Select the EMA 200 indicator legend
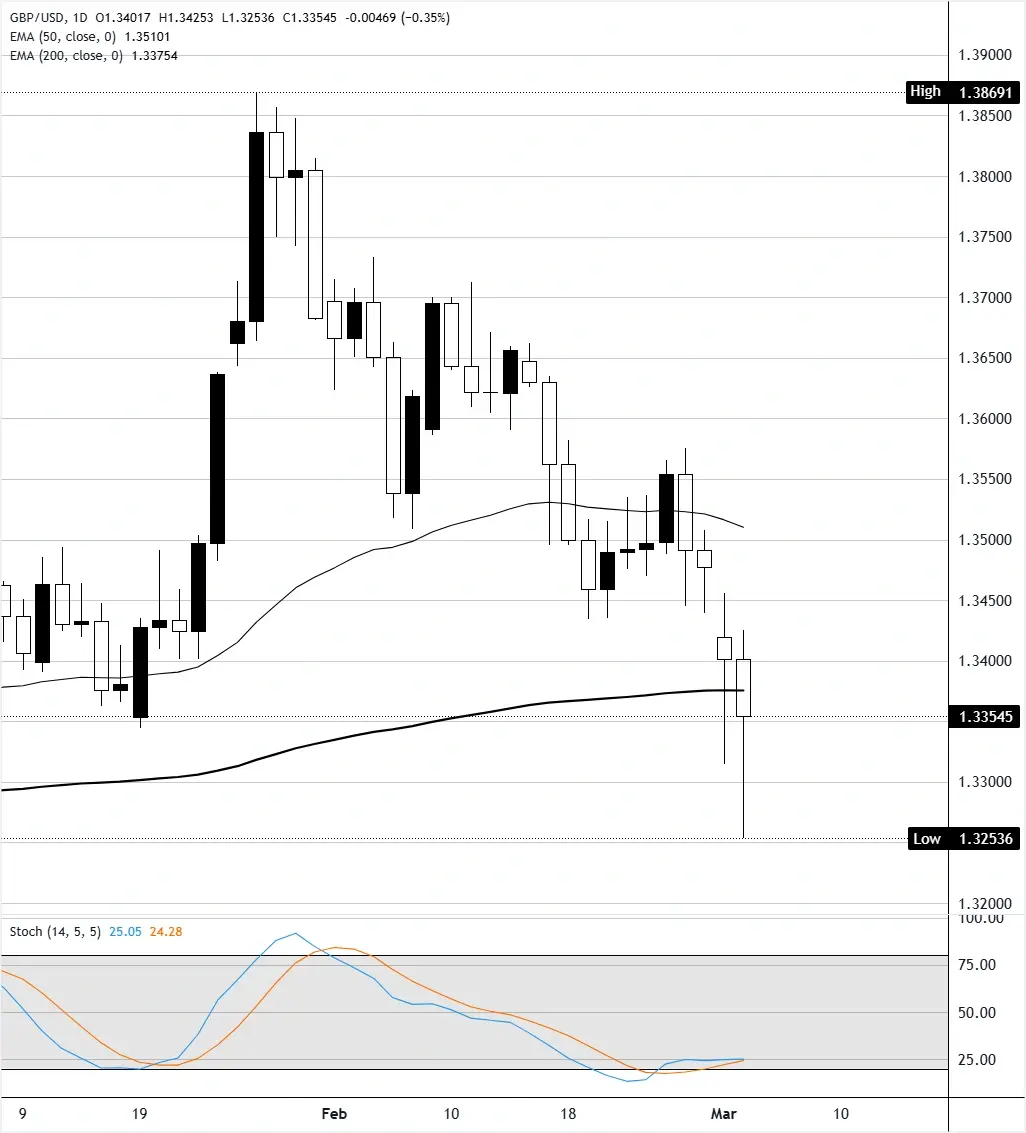 [x=65, y=56]
